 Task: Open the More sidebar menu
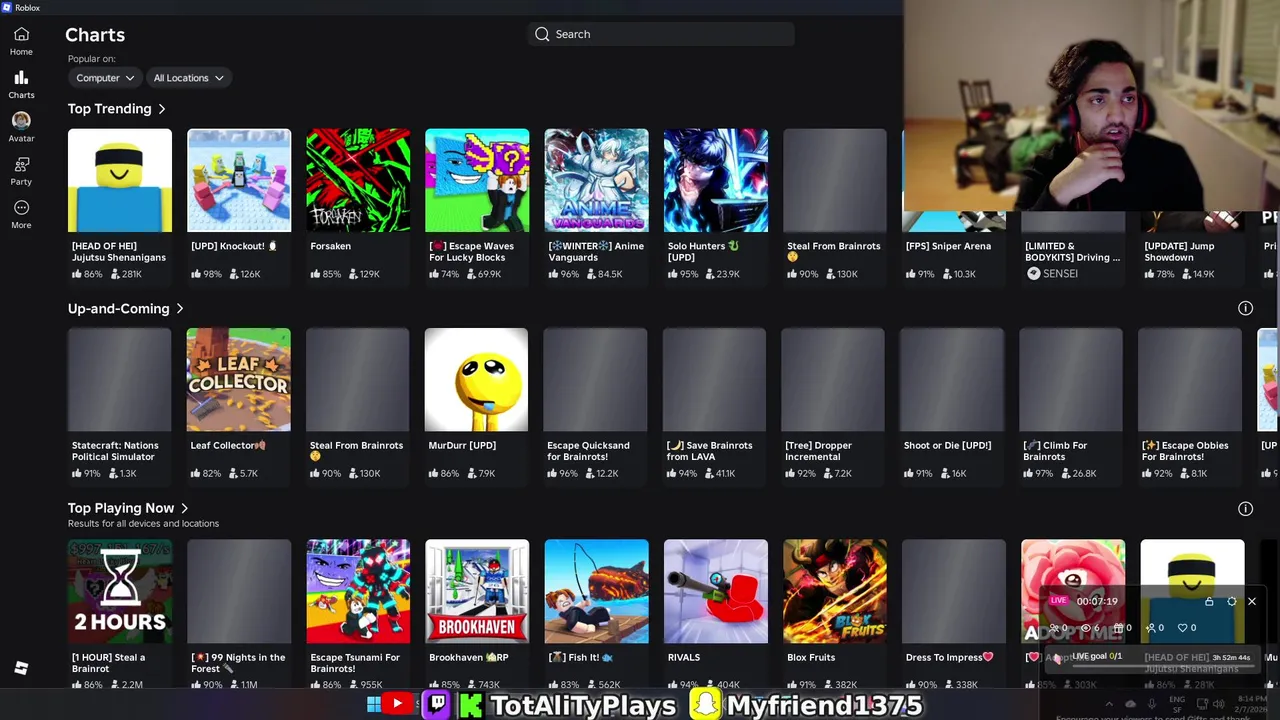(21, 207)
